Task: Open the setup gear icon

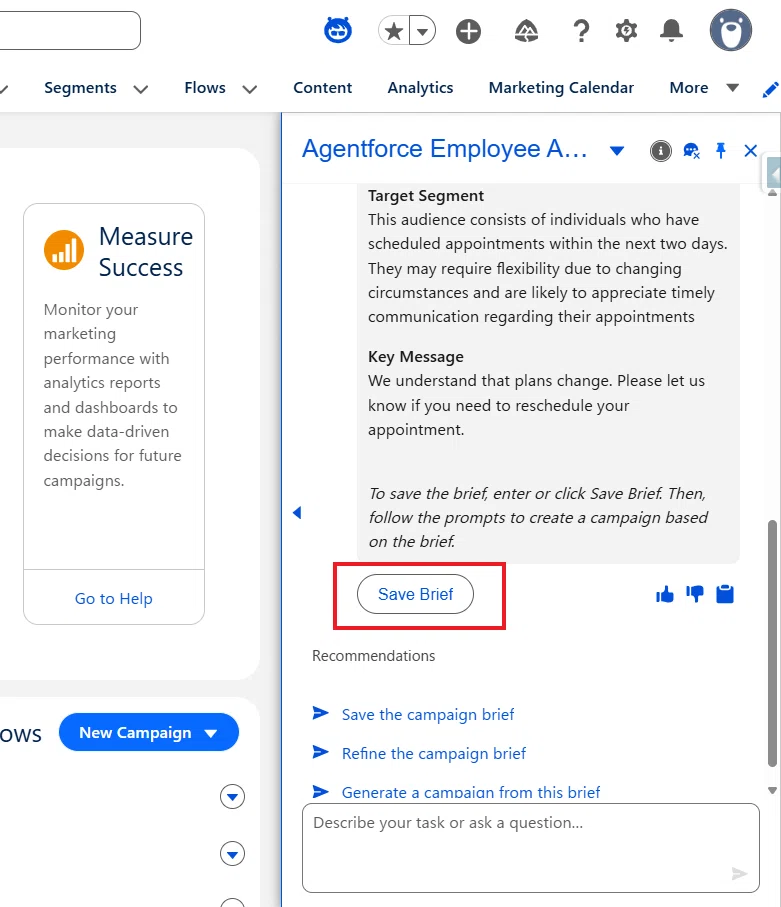Action: (x=626, y=31)
